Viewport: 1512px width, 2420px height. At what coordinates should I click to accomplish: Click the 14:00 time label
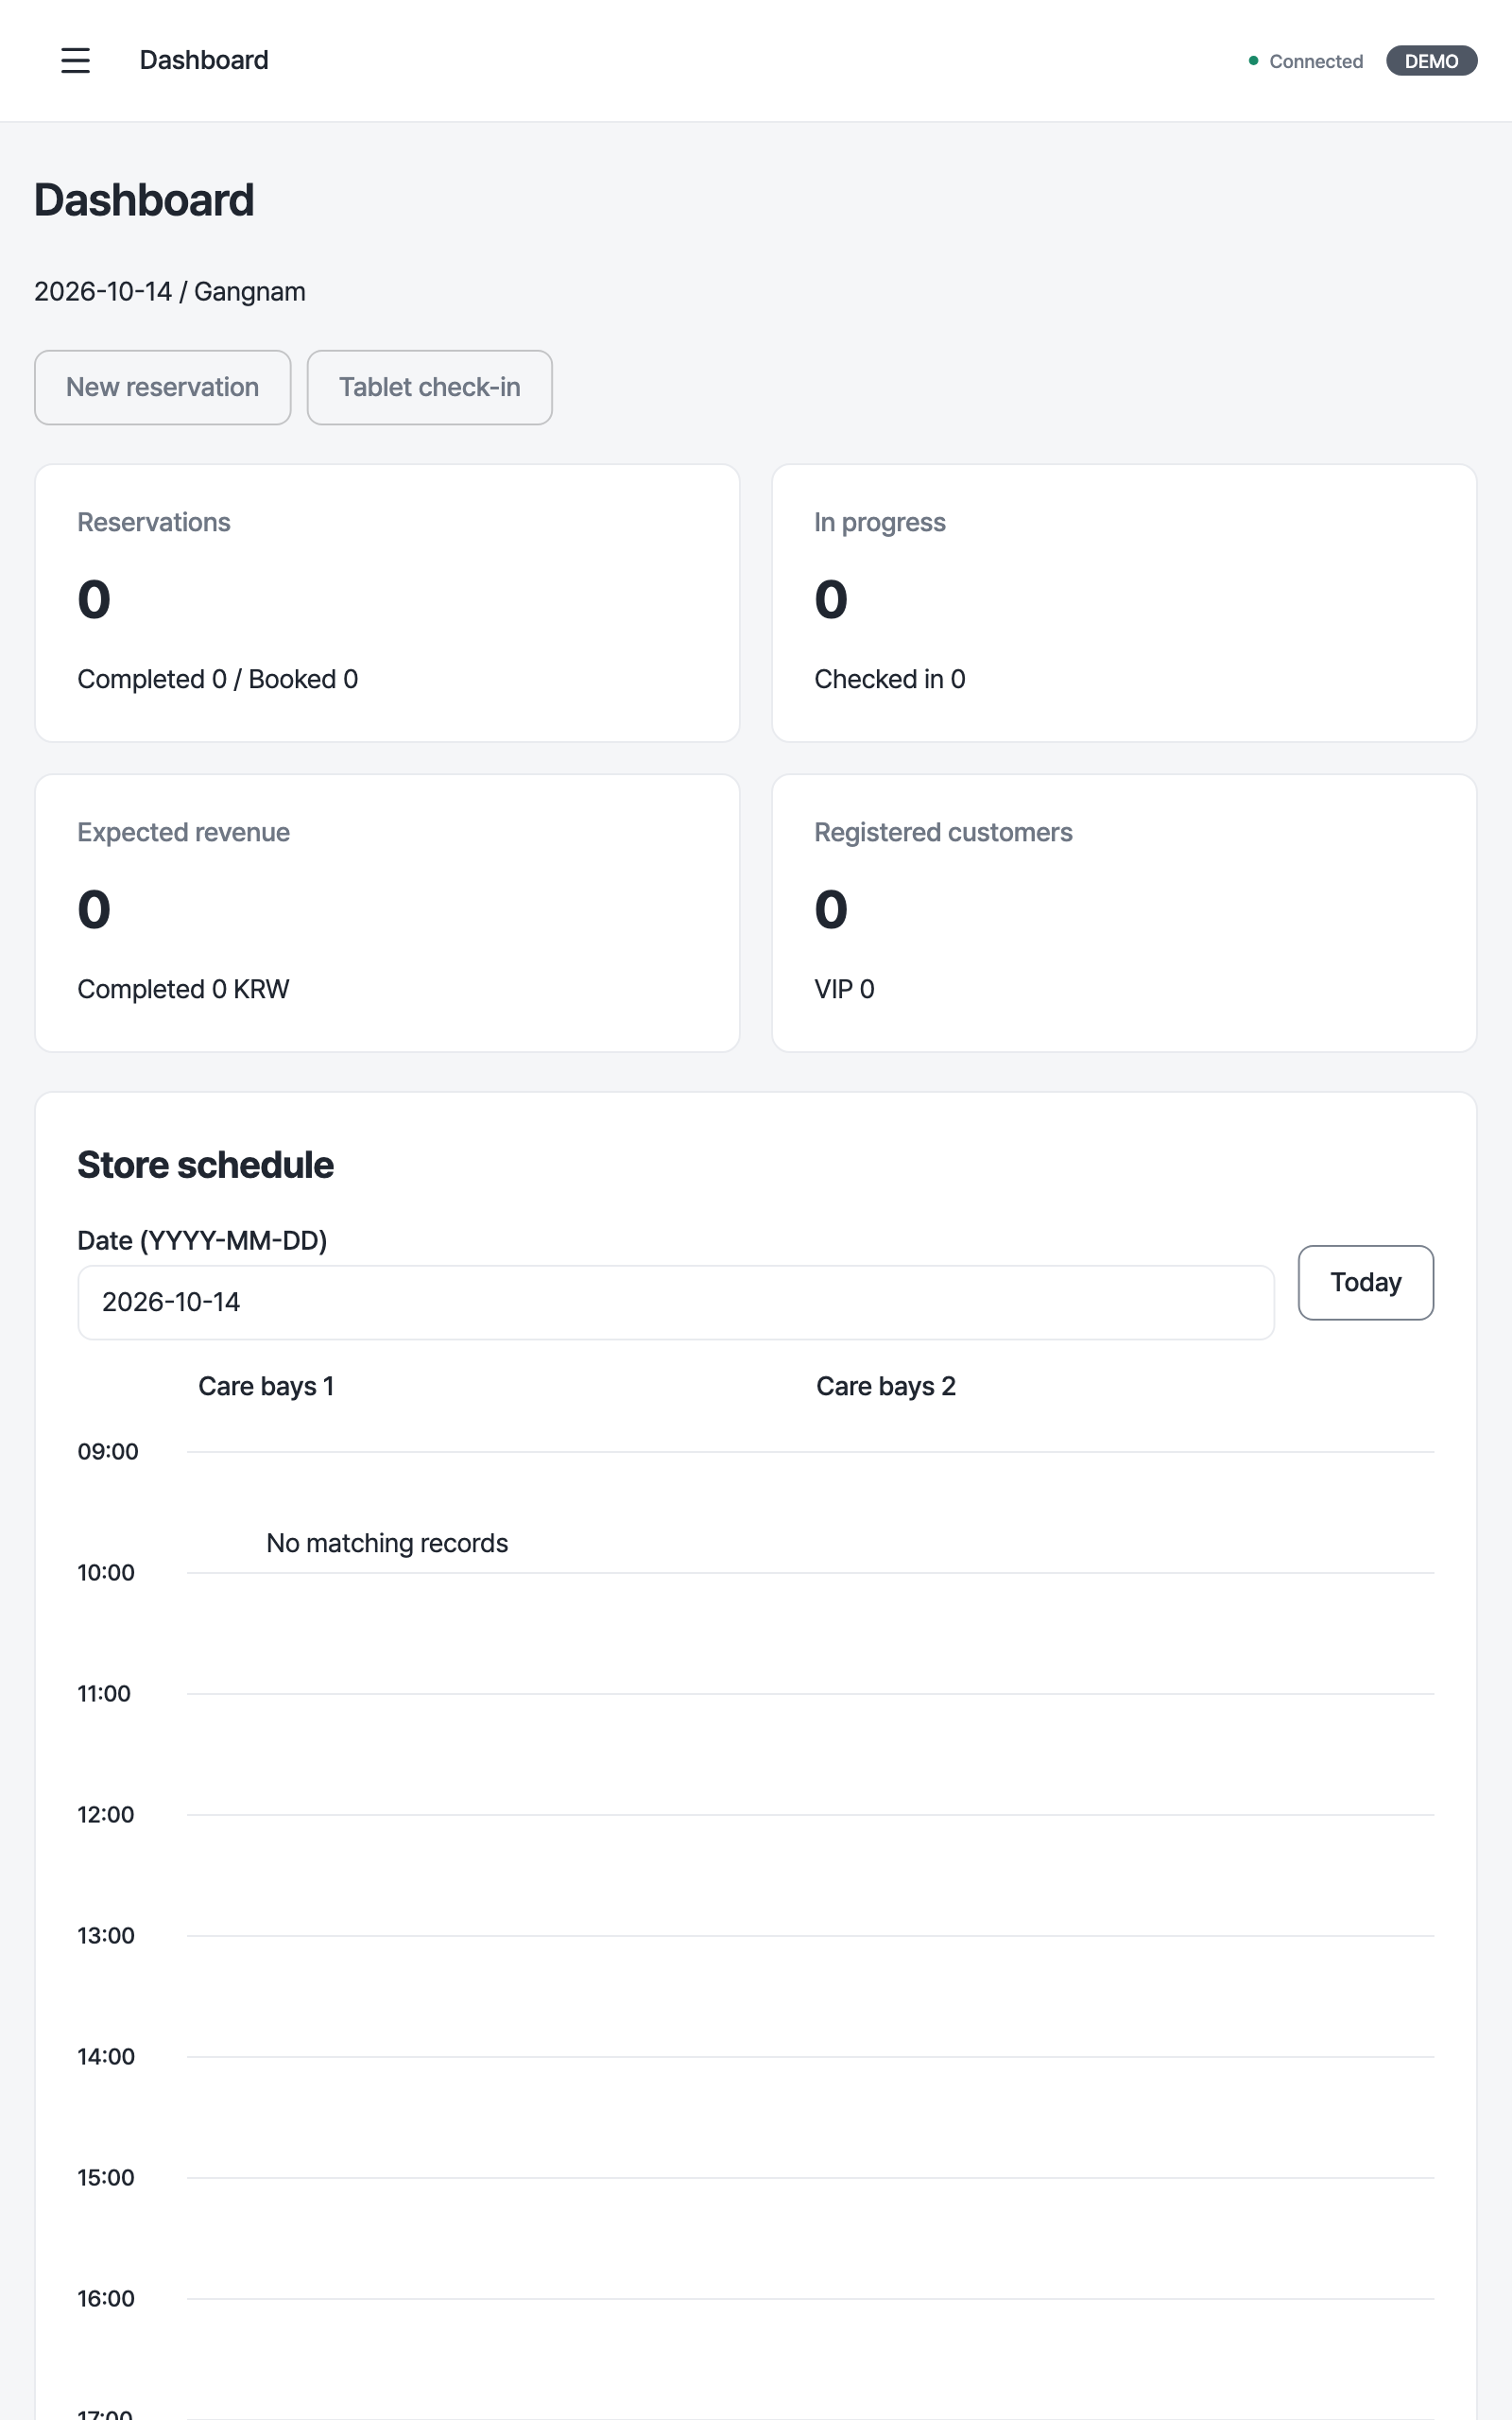coord(106,2056)
